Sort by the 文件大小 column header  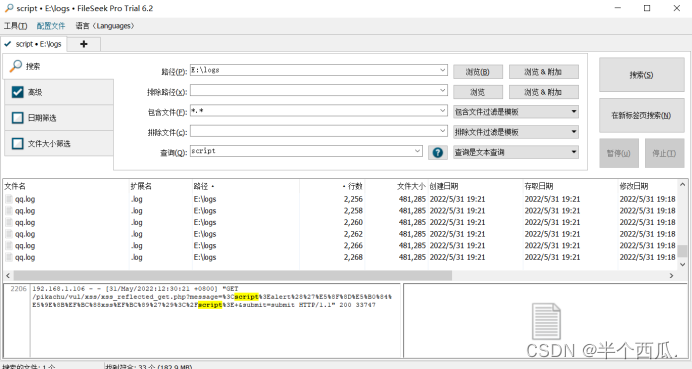point(396,186)
